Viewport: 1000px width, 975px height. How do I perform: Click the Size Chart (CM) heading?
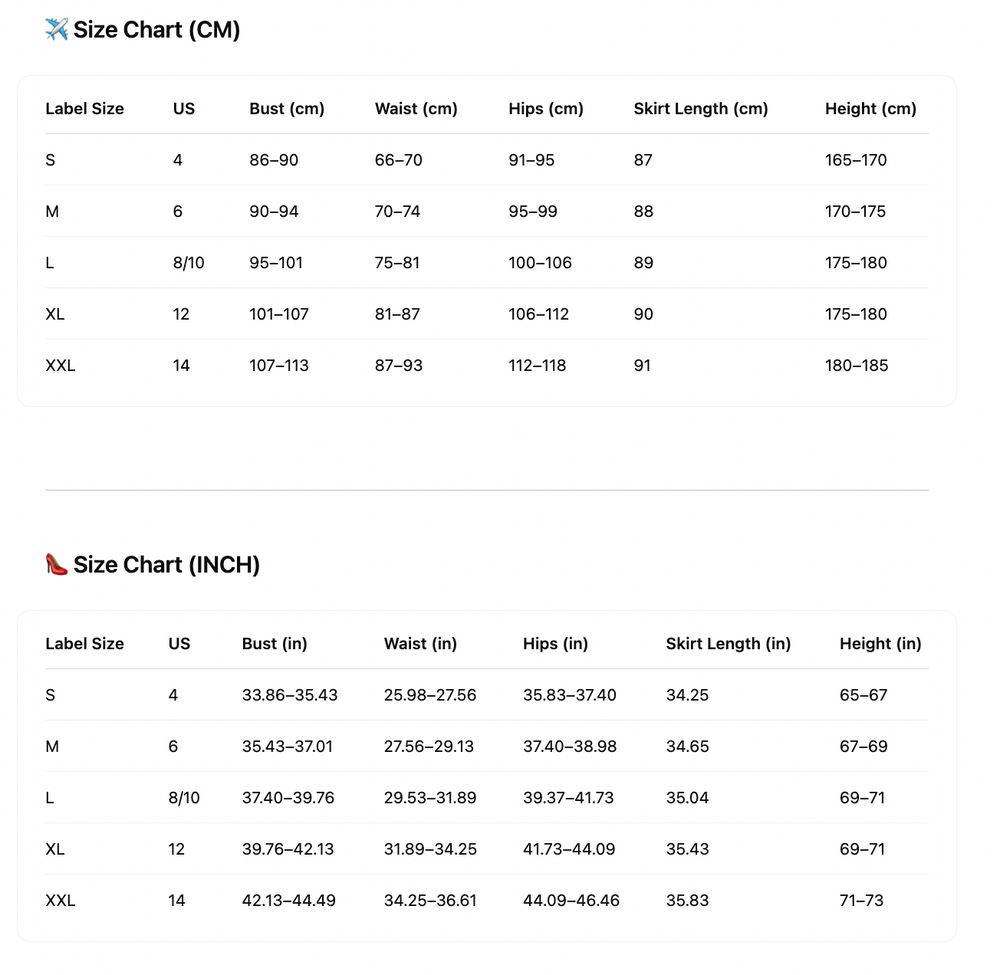(x=156, y=30)
